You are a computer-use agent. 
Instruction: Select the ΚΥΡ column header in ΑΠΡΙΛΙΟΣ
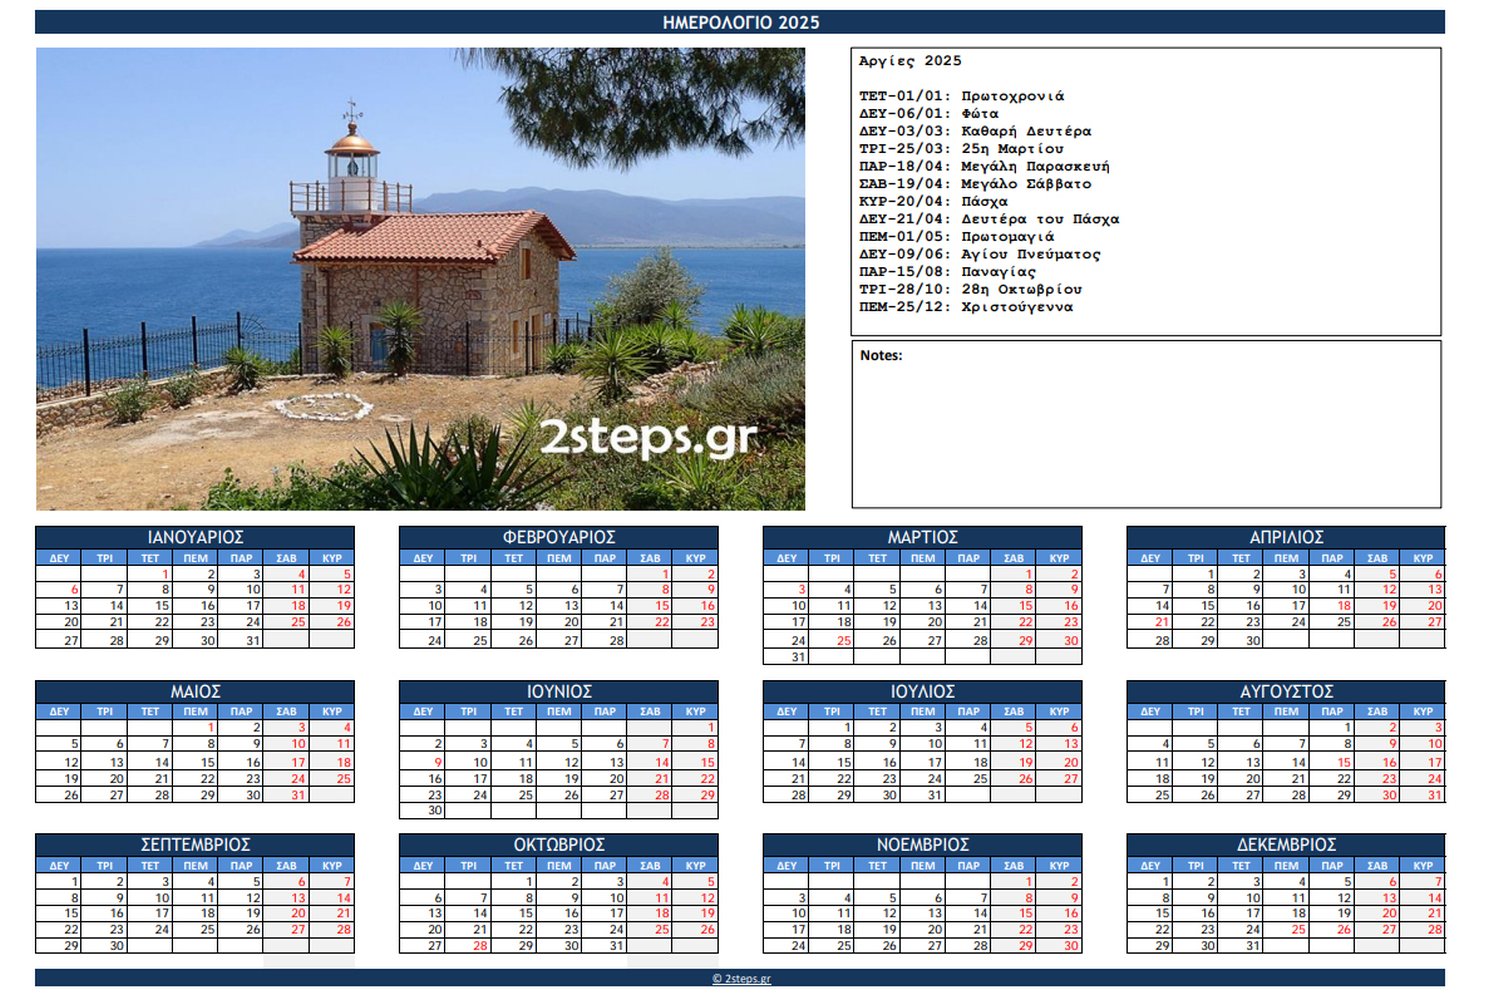pyautogui.click(x=1423, y=558)
